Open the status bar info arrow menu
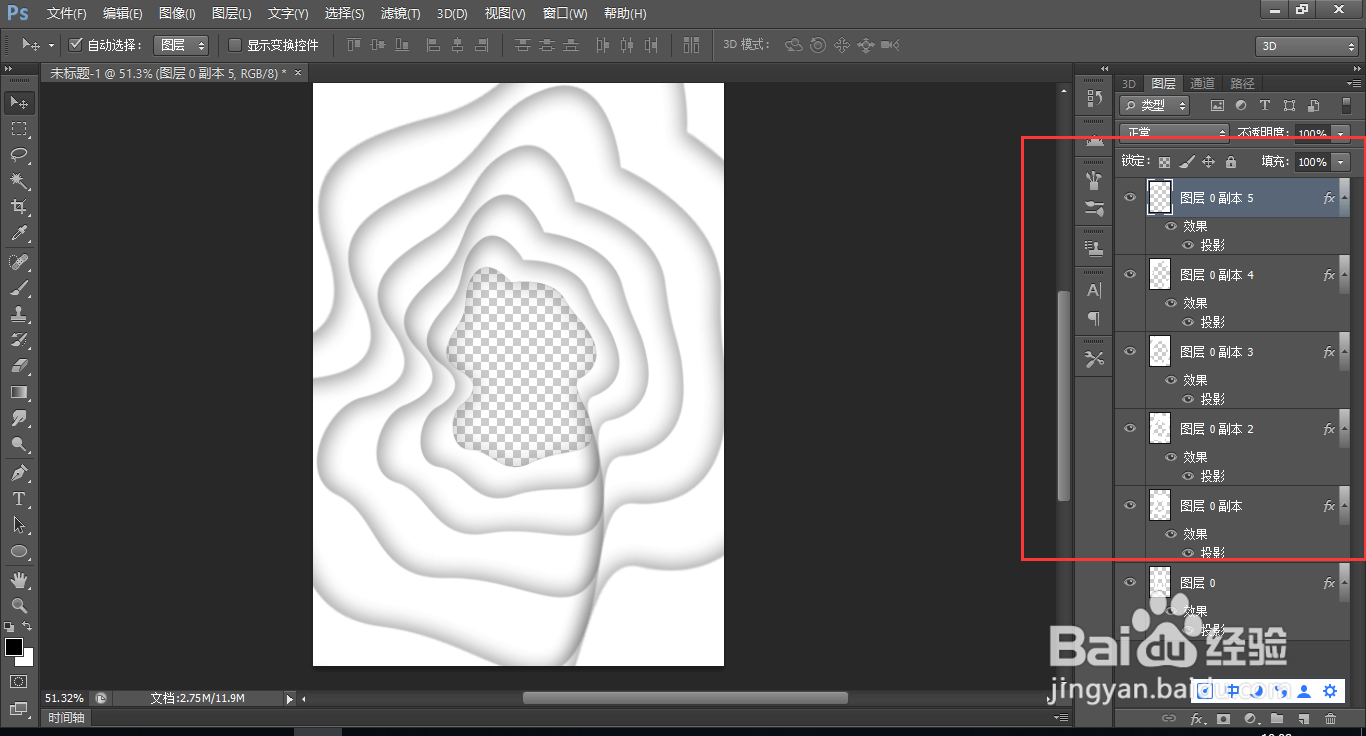This screenshot has width=1366, height=736. tap(290, 699)
